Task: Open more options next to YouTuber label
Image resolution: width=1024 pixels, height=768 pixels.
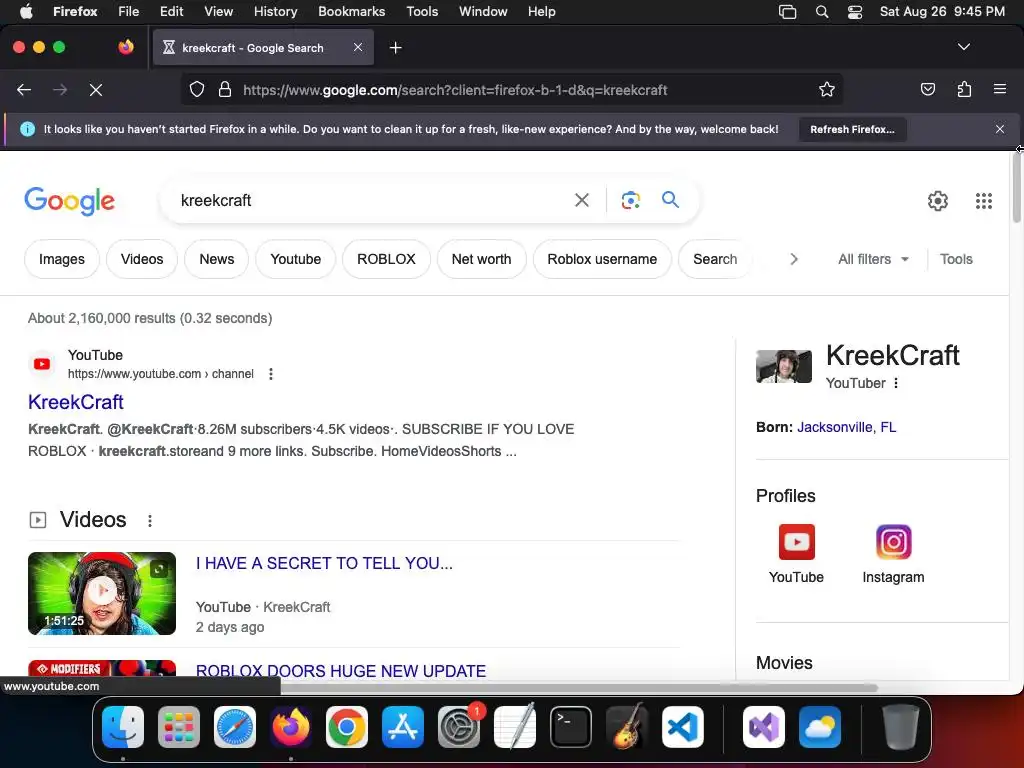Action: click(x=896, y=383)
